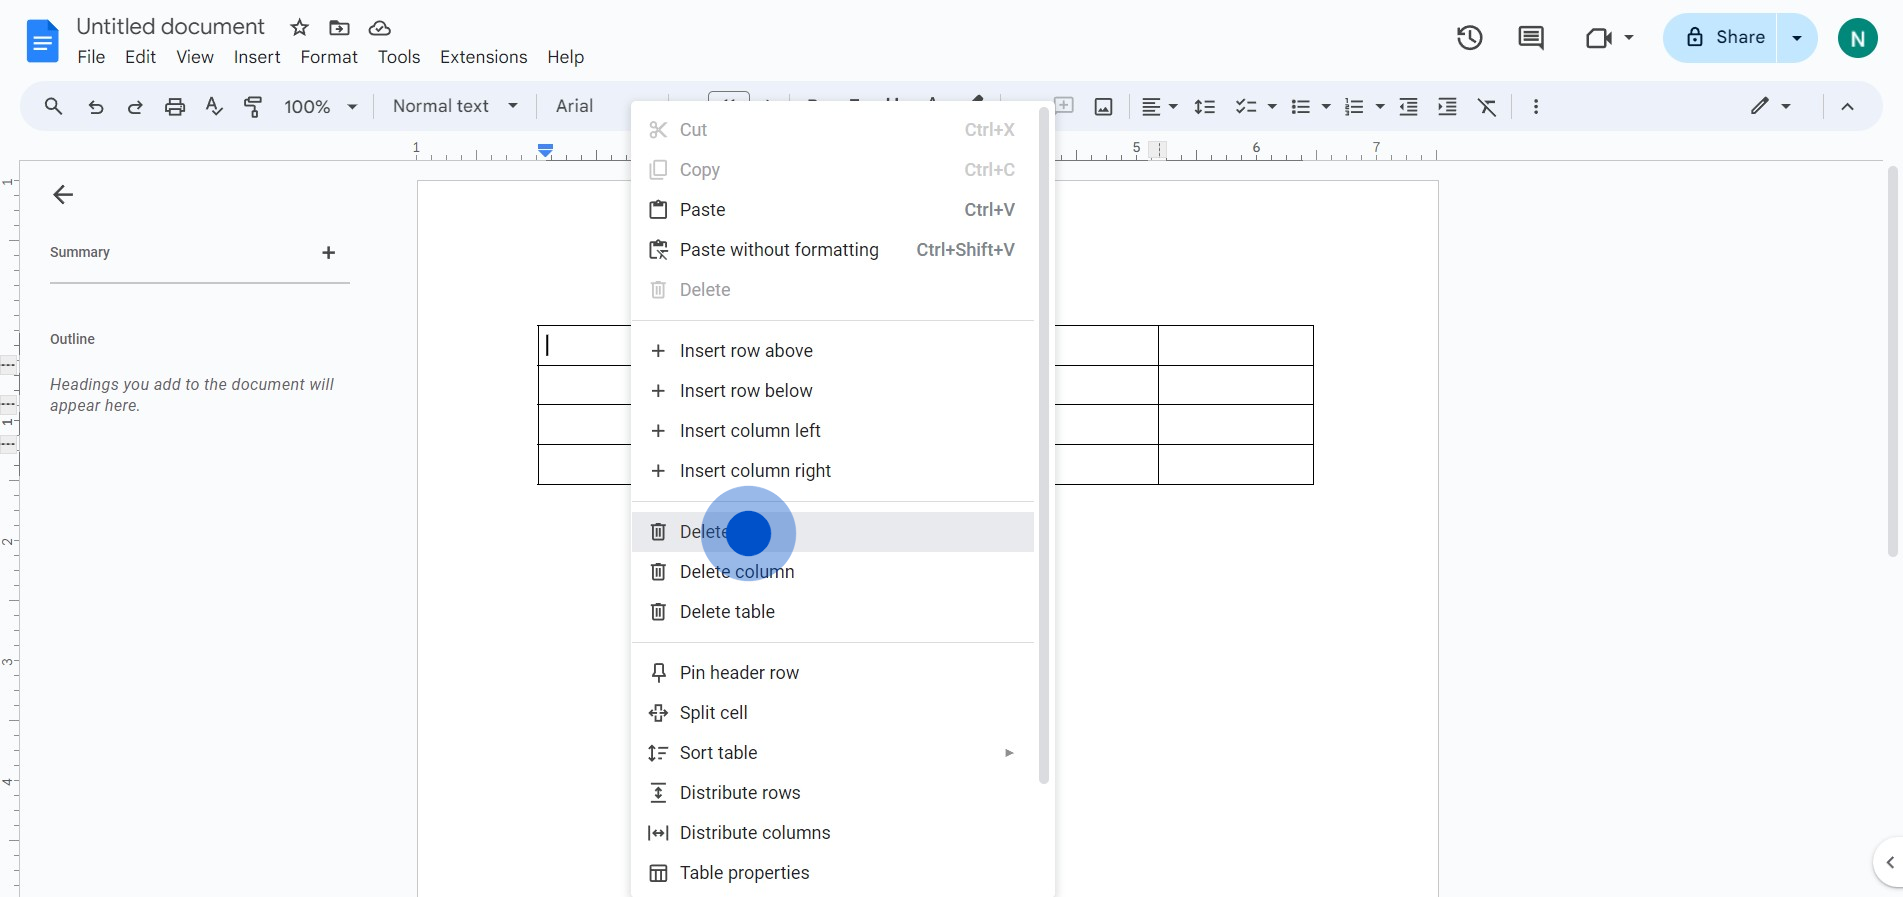Add a summary with the plus icon
Image resolution: width=1903 pixels, height=897 pixels.
click(328, 253)
